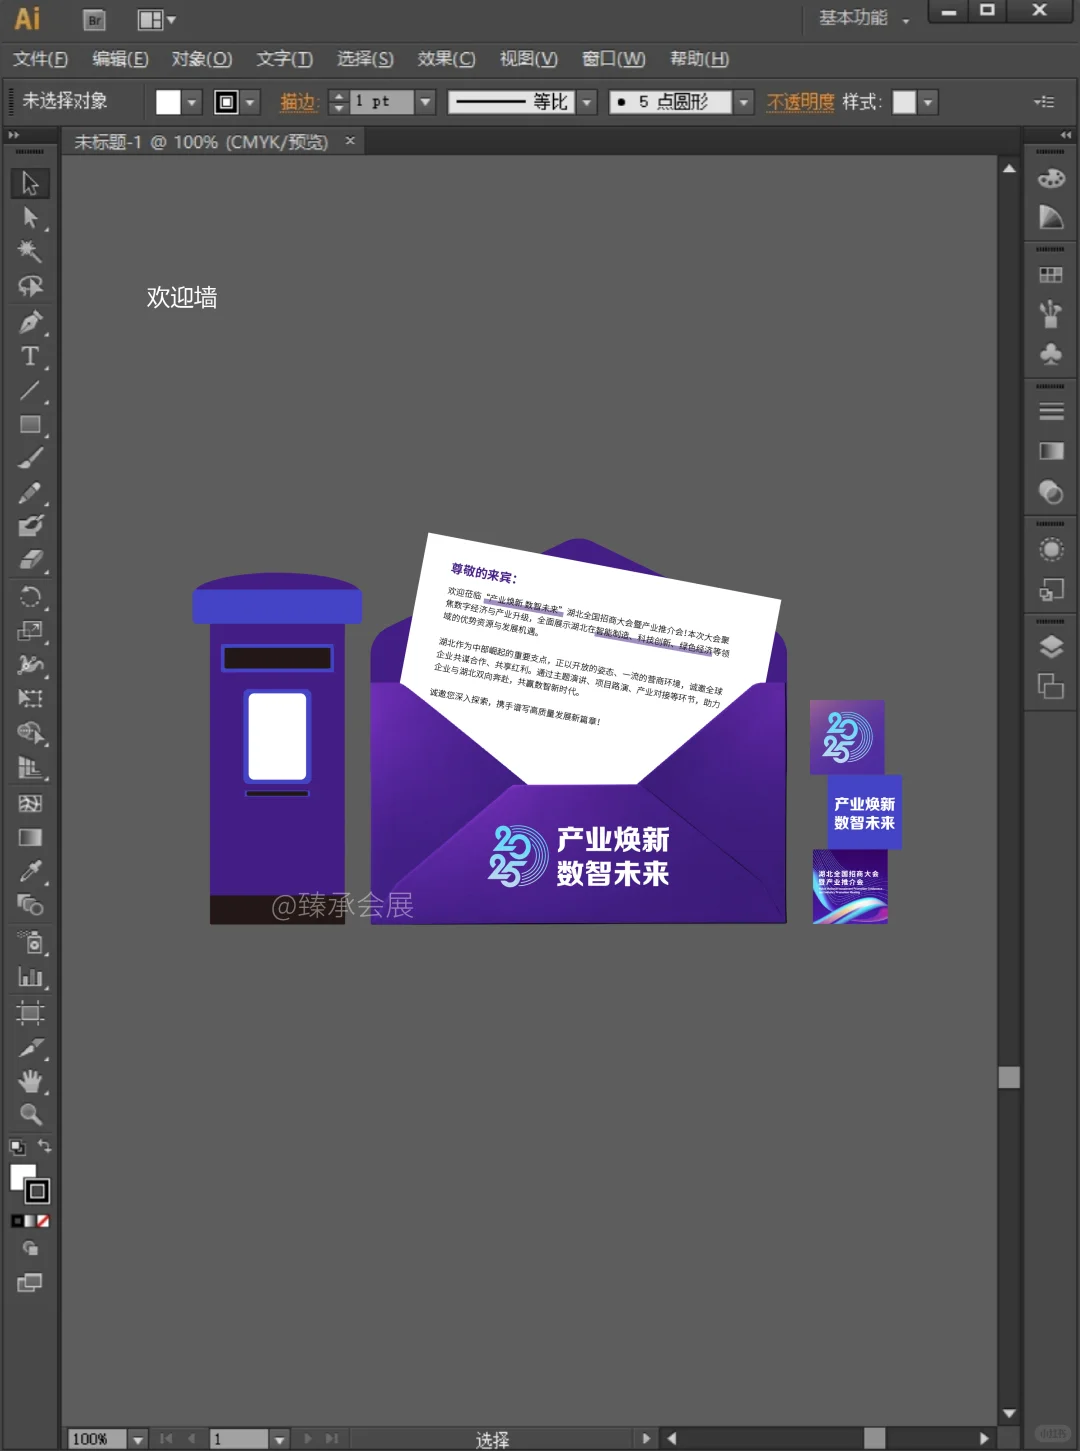Open the 样式 graphic style dropdown

coord(928,102)
